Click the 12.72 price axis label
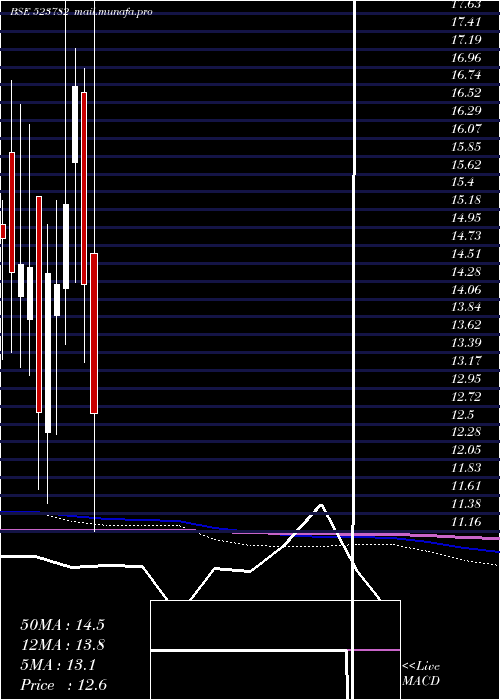This screenshot has height=700, width=500. click(x=466, y=396)
